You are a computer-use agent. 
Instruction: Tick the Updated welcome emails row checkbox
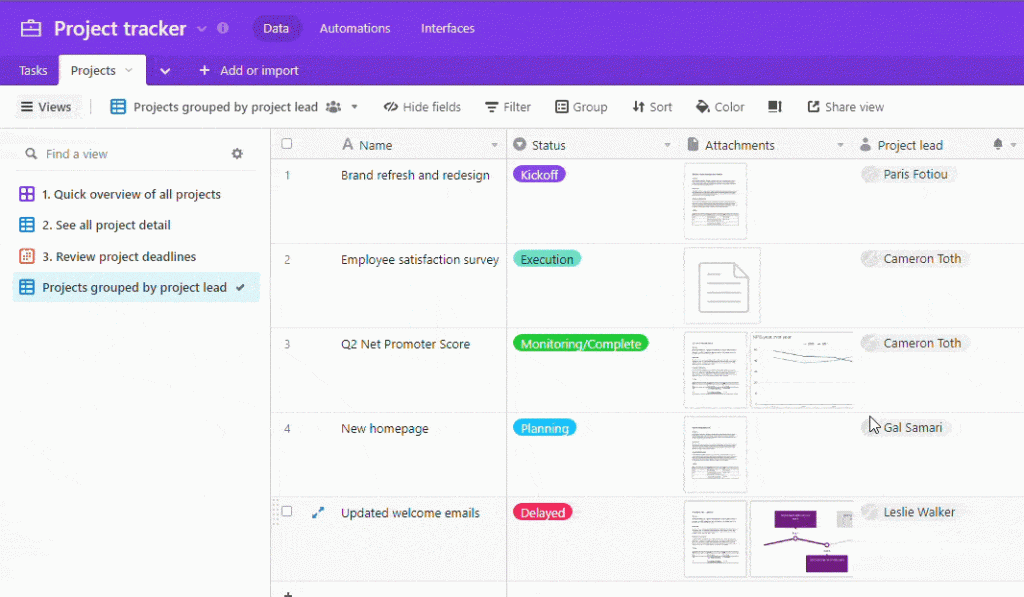tap(287, 511)
